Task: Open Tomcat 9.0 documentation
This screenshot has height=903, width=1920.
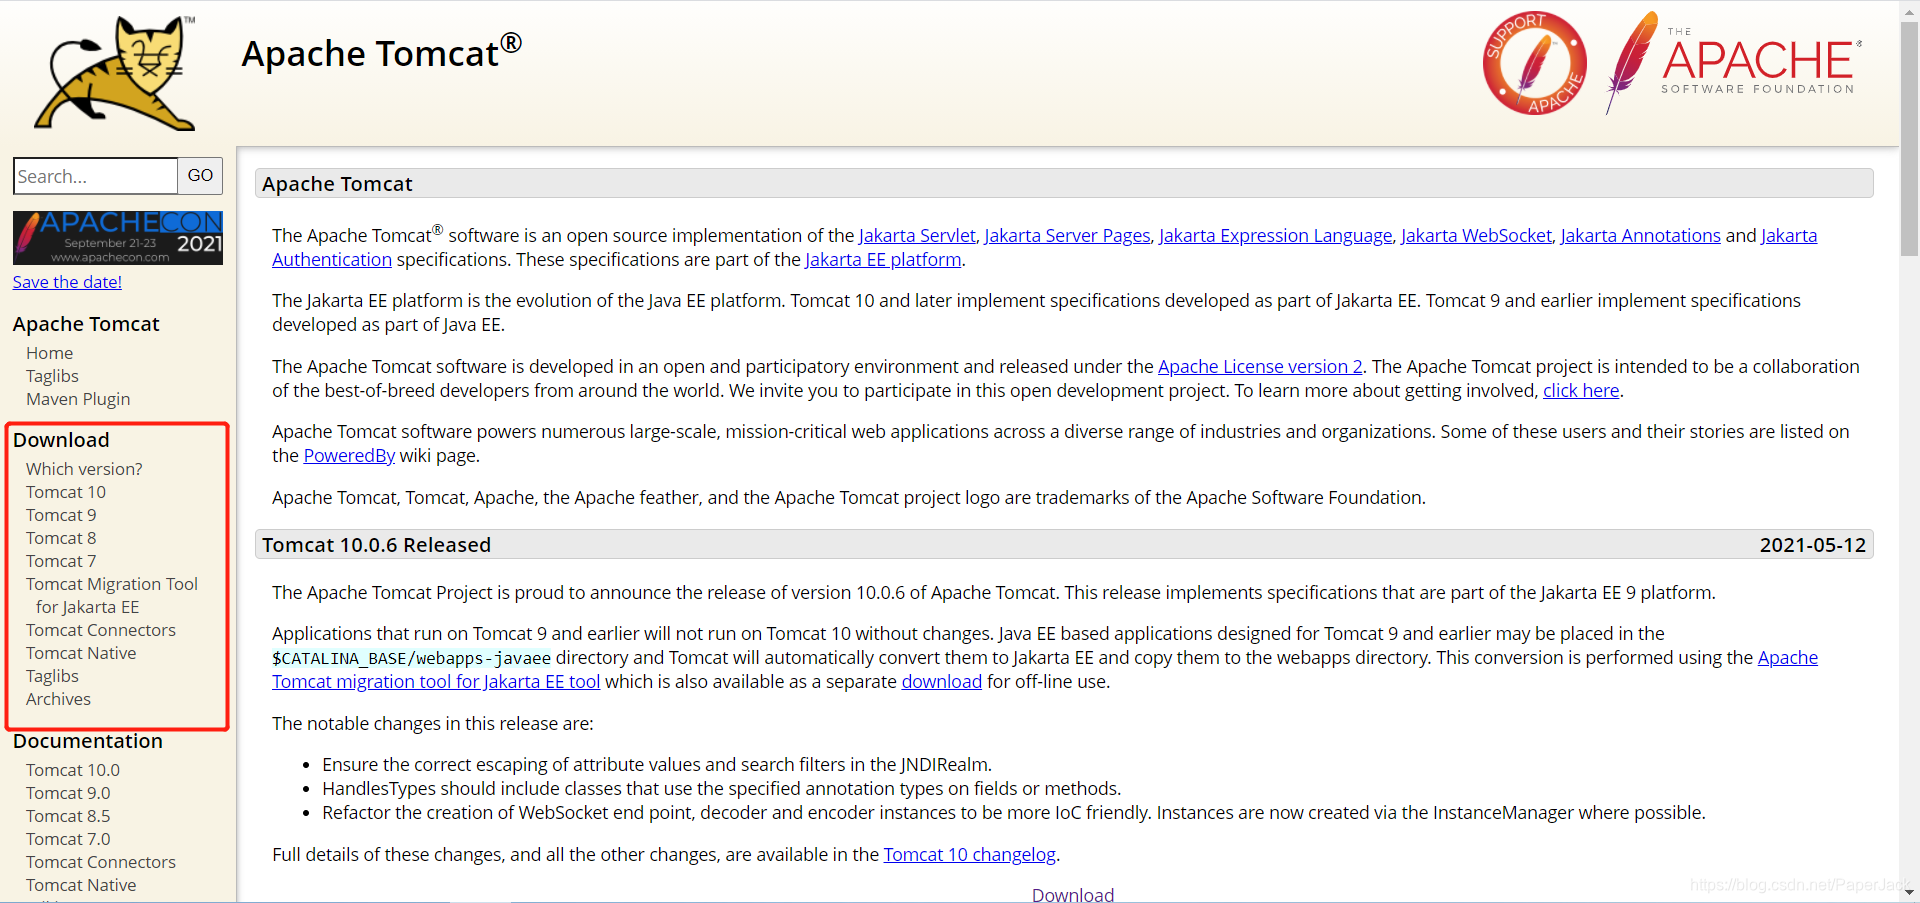Action: pyautogui.click(x=68, y=793)
